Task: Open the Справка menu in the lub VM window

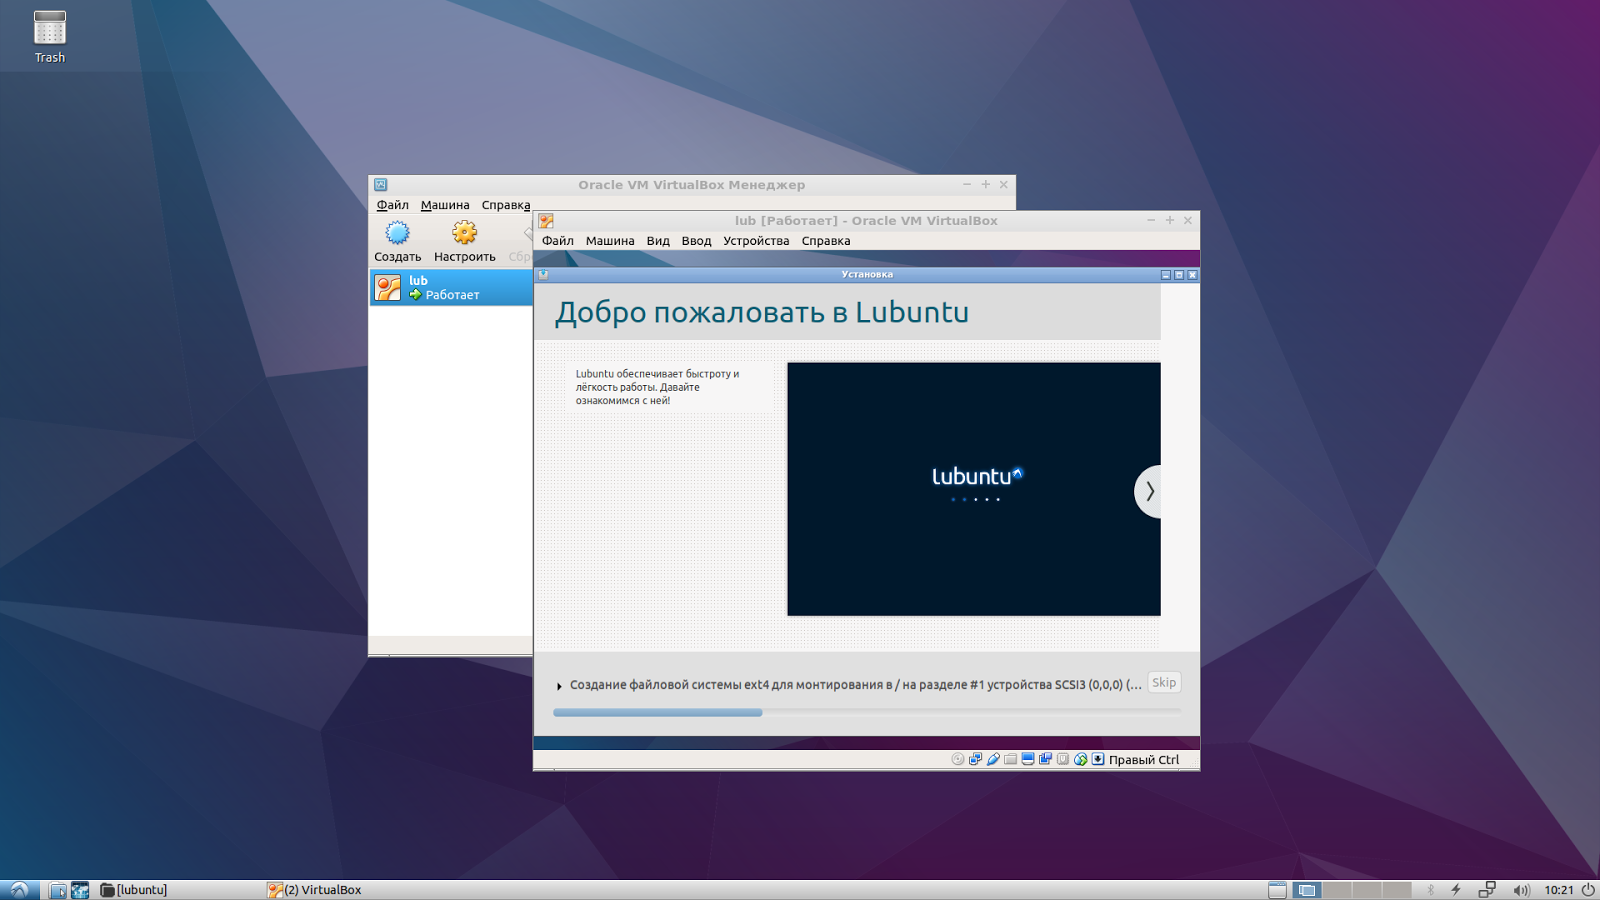Action: pos(826,241)
